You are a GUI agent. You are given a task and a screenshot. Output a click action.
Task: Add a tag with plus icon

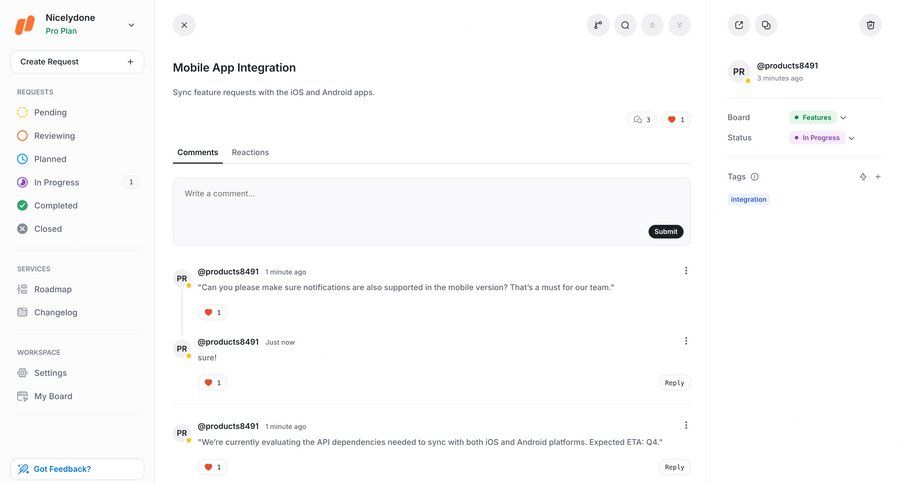(x=878, y=177)
